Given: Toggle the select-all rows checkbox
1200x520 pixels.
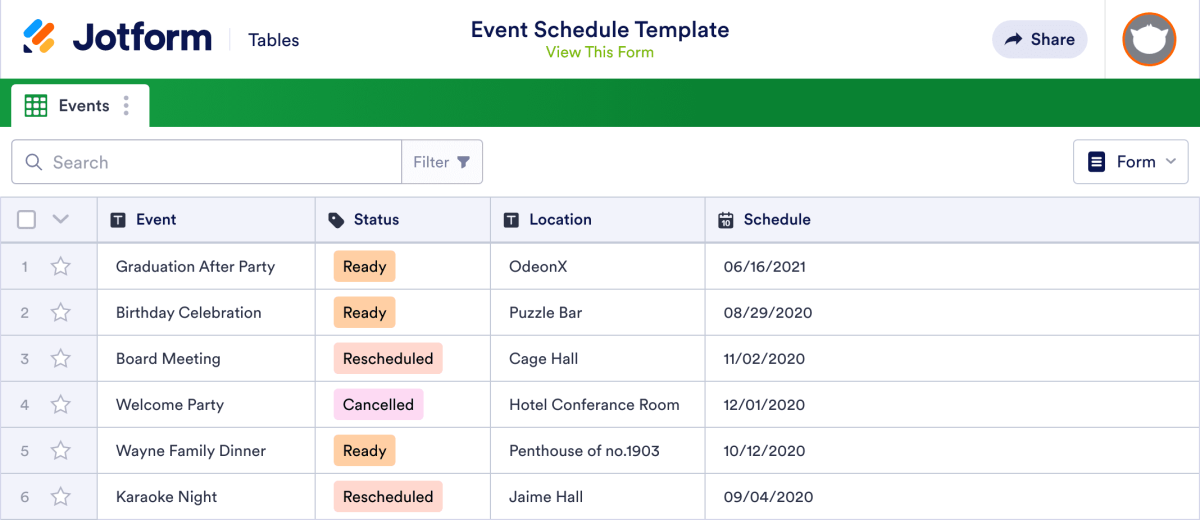Looking at the screenshot, I should pyautogui.click(x=27, y=220).
